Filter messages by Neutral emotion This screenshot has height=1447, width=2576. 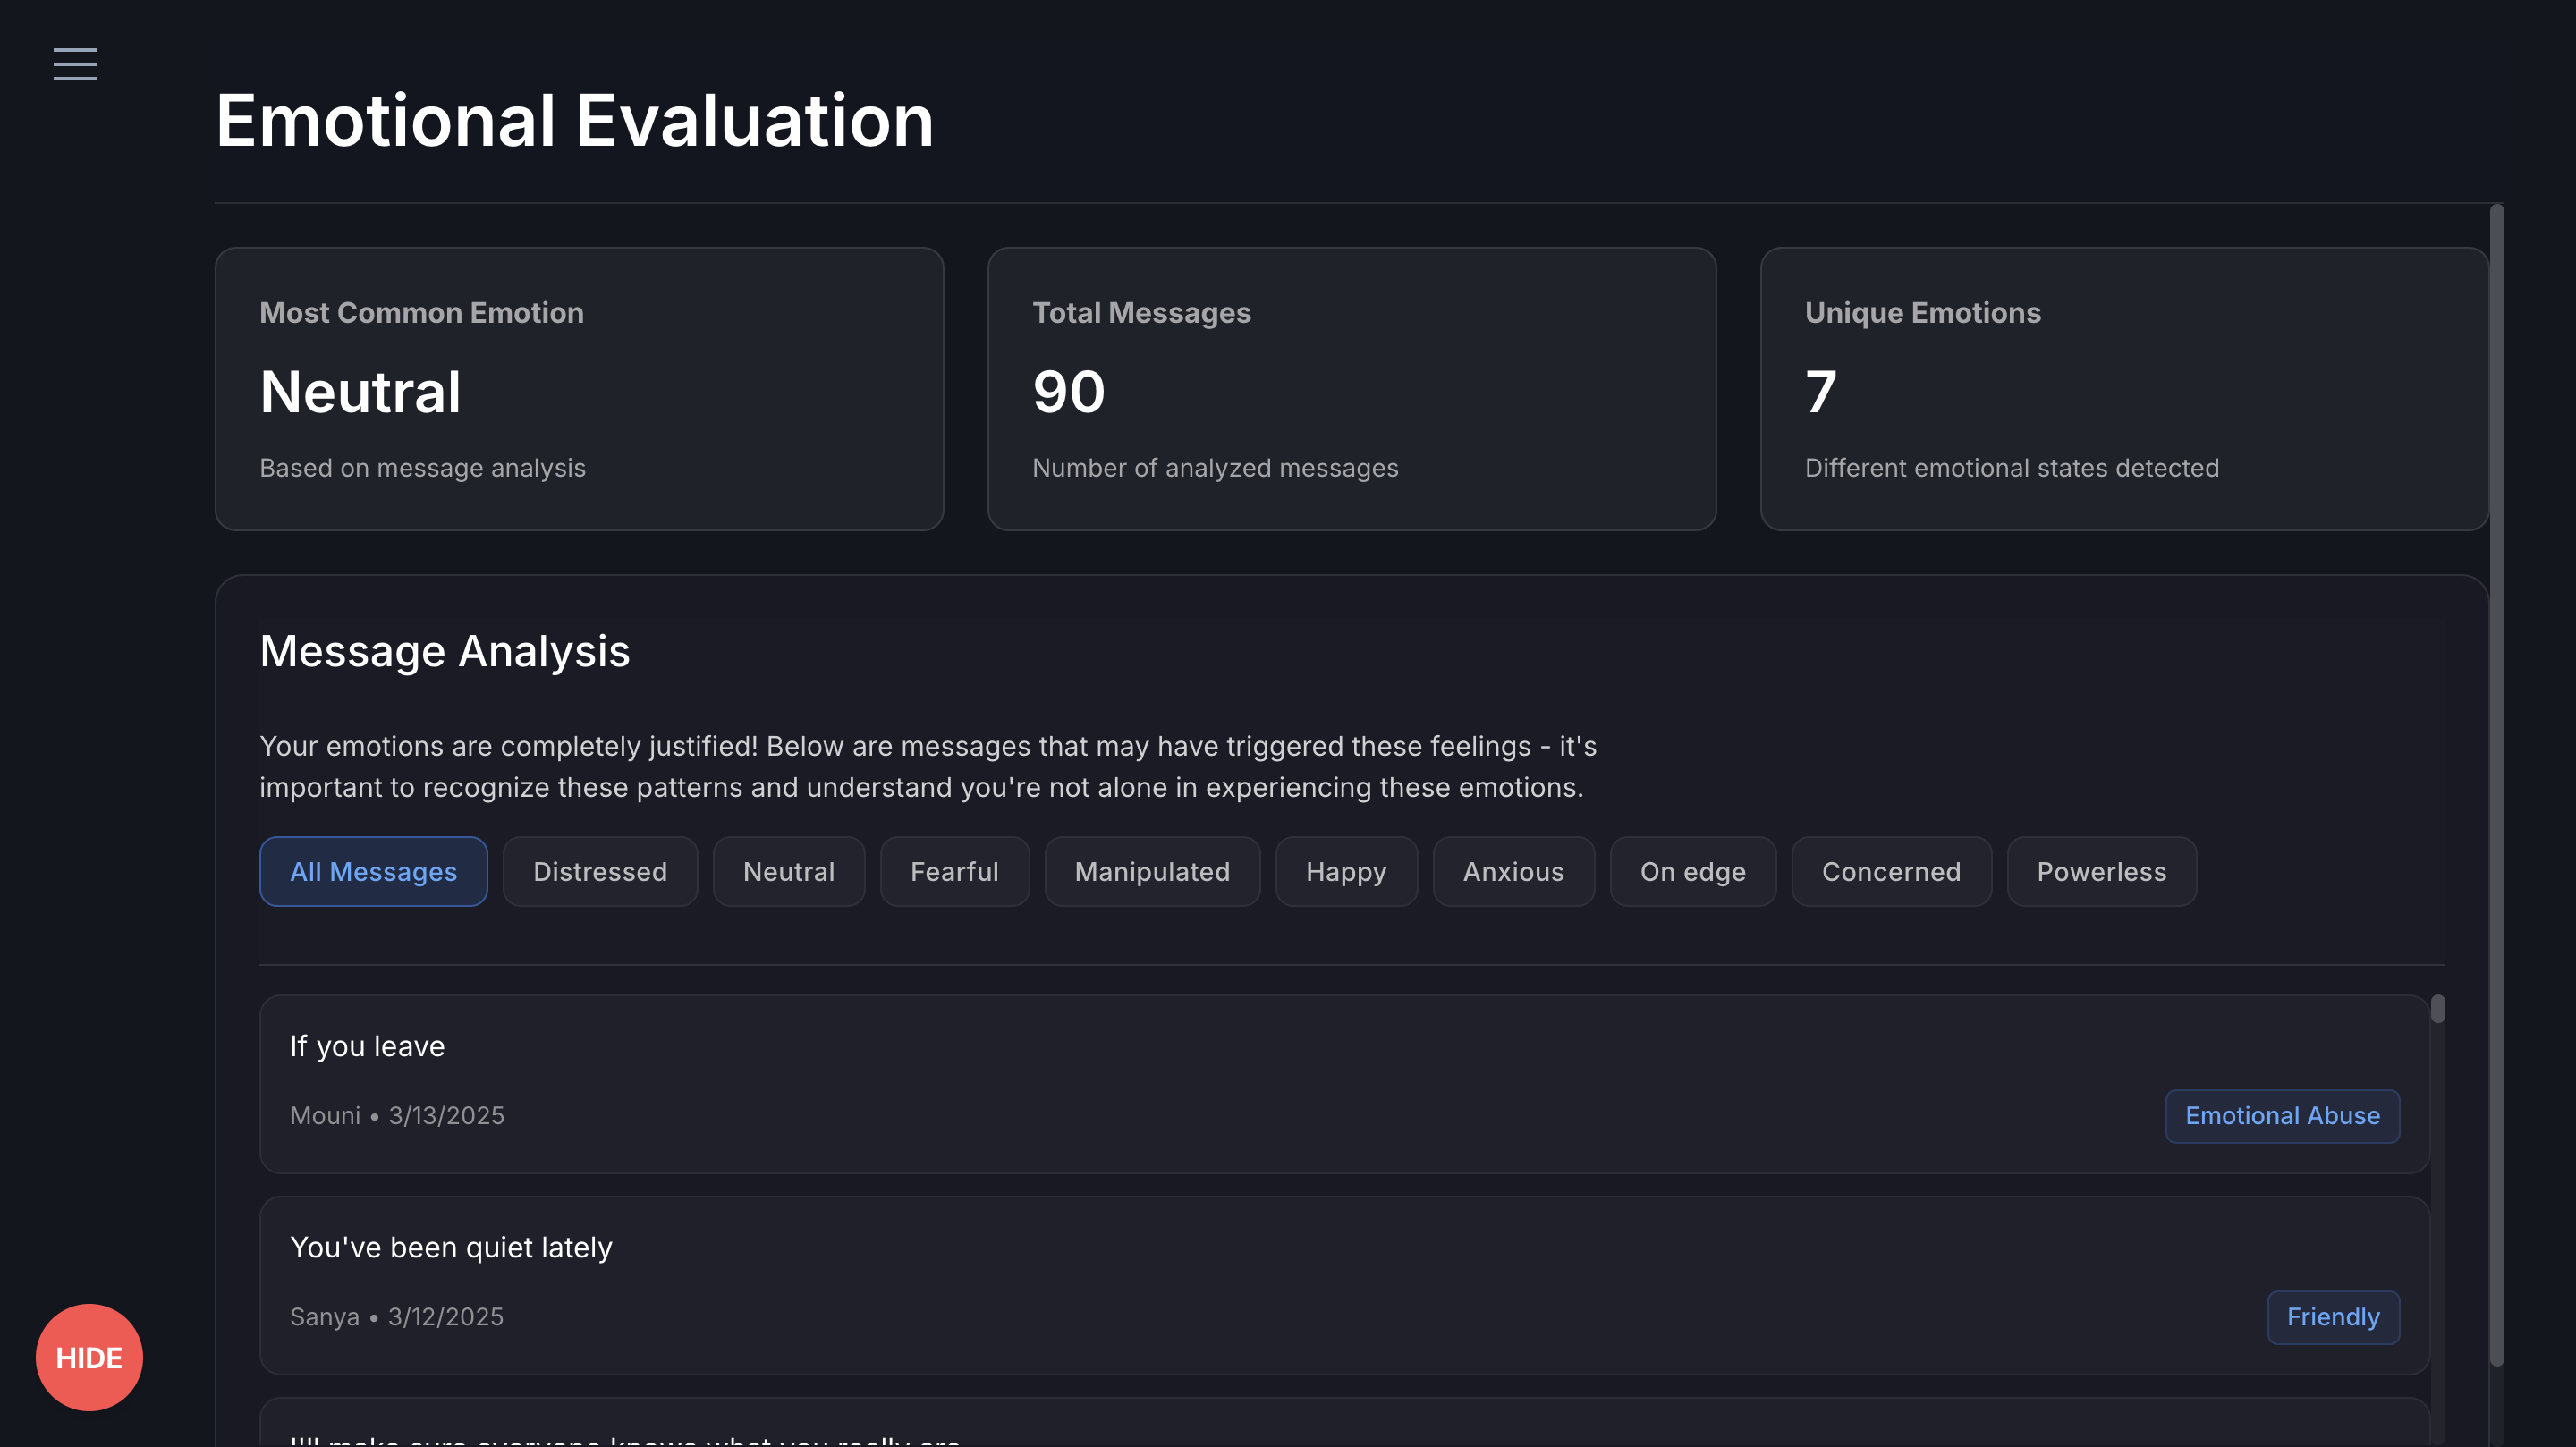click(x=788, y=871)
